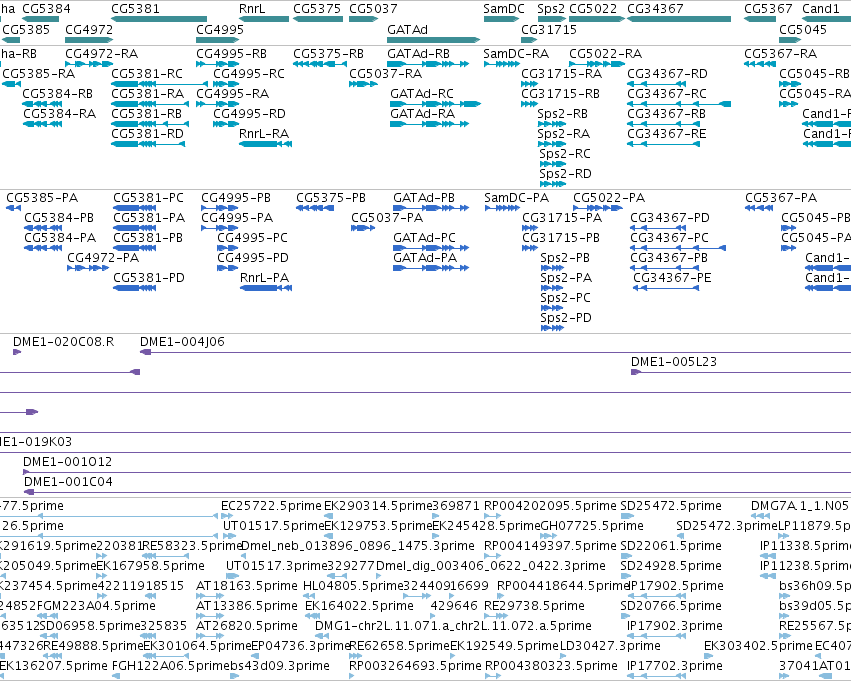
Task: Select transcript CG5022-RA
Action: [606, 54]
